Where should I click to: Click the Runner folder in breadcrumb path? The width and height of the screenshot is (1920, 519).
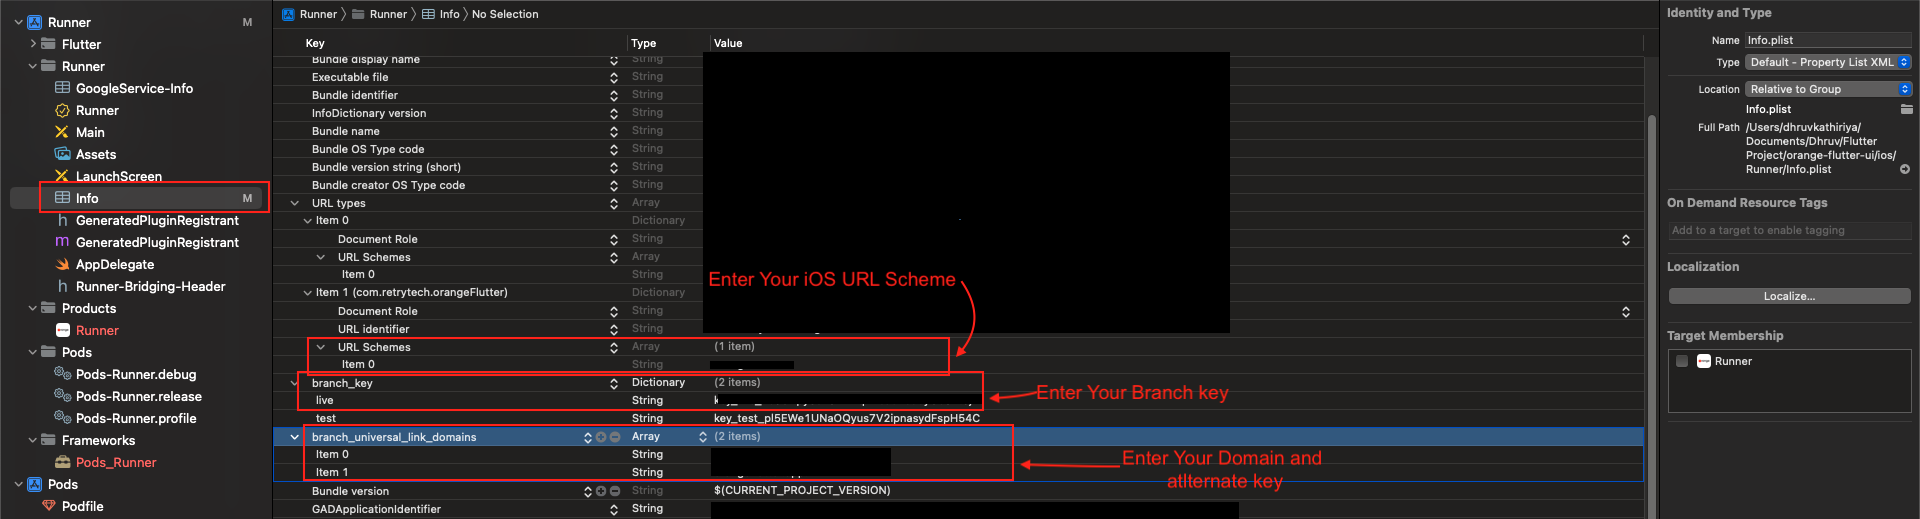coord(387,14)
